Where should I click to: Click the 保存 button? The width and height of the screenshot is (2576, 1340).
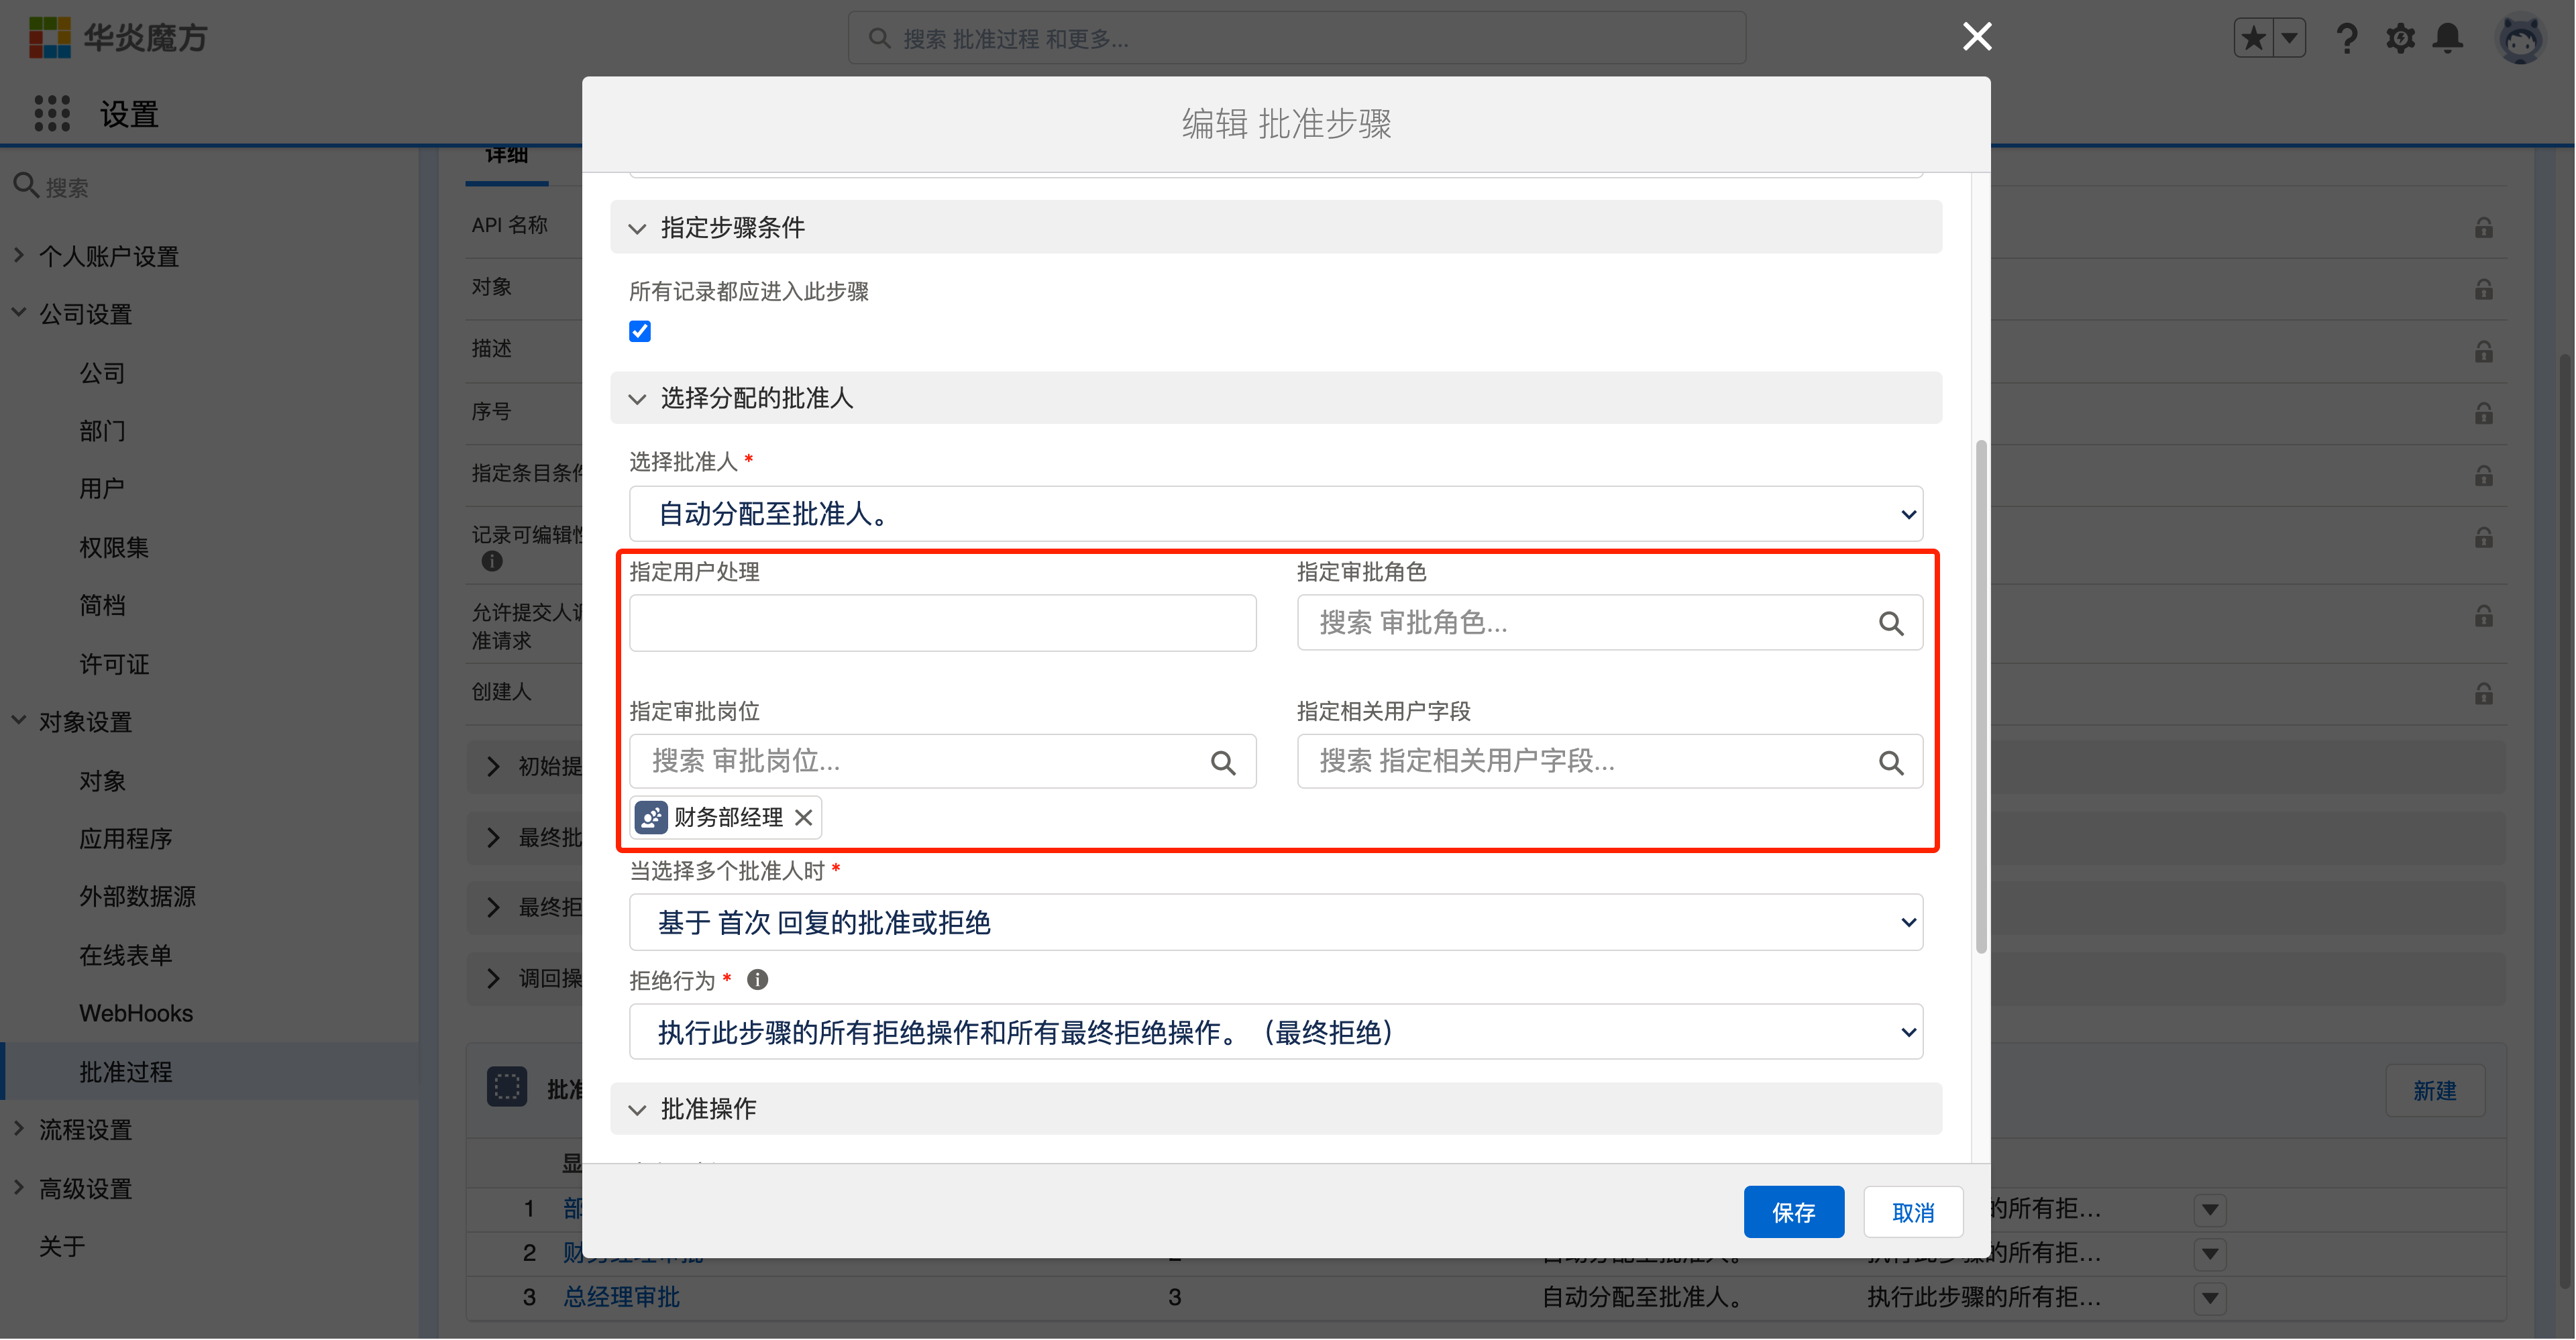(1794, 1212)
